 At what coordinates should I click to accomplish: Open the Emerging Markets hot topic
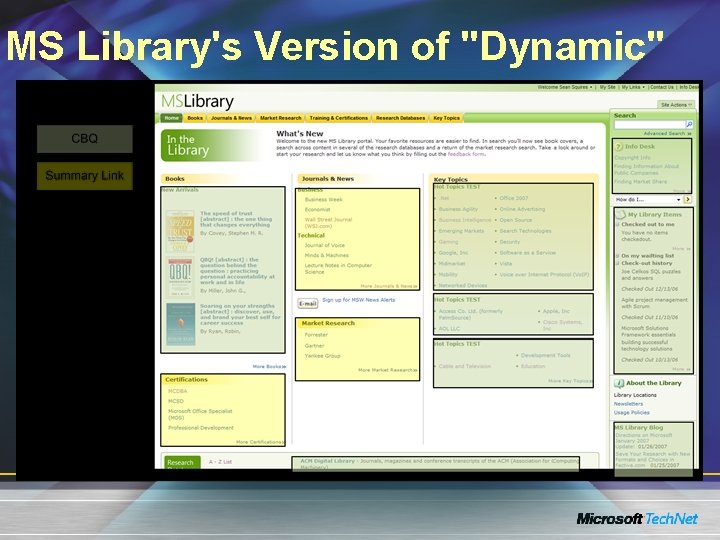461,231
